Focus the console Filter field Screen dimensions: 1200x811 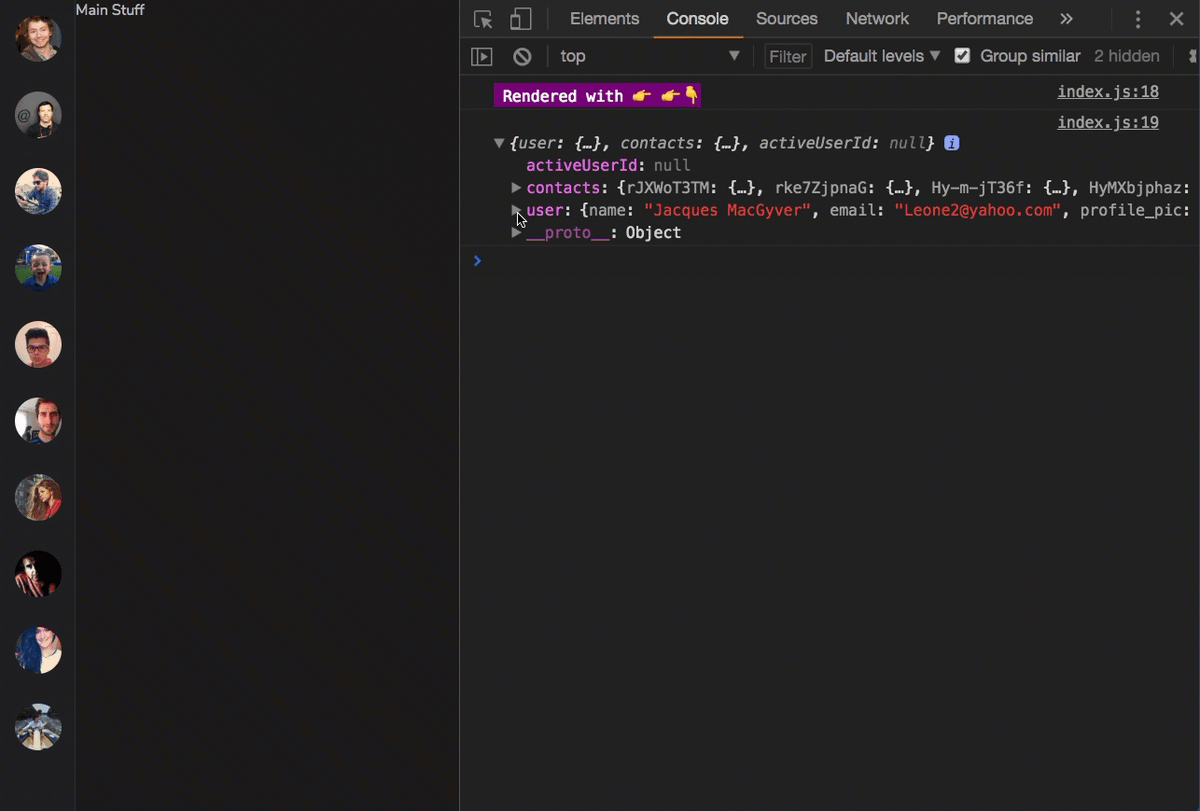click(x=788, y=57)
